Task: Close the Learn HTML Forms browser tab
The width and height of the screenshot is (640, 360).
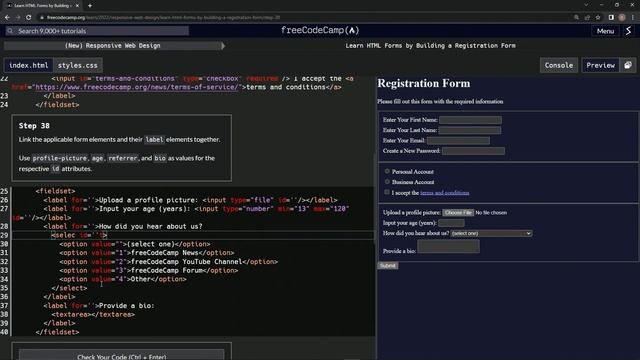Action: [x=77, y=6]
